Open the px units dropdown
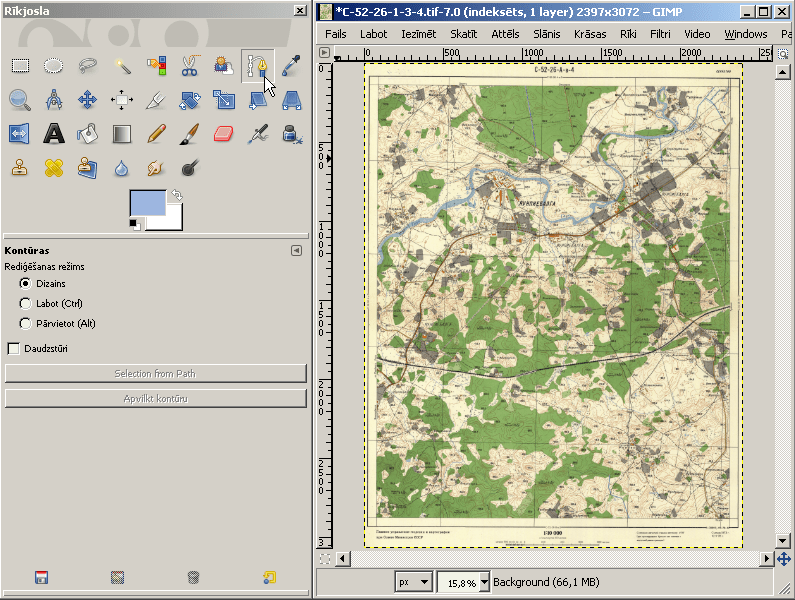 [413, 582]
